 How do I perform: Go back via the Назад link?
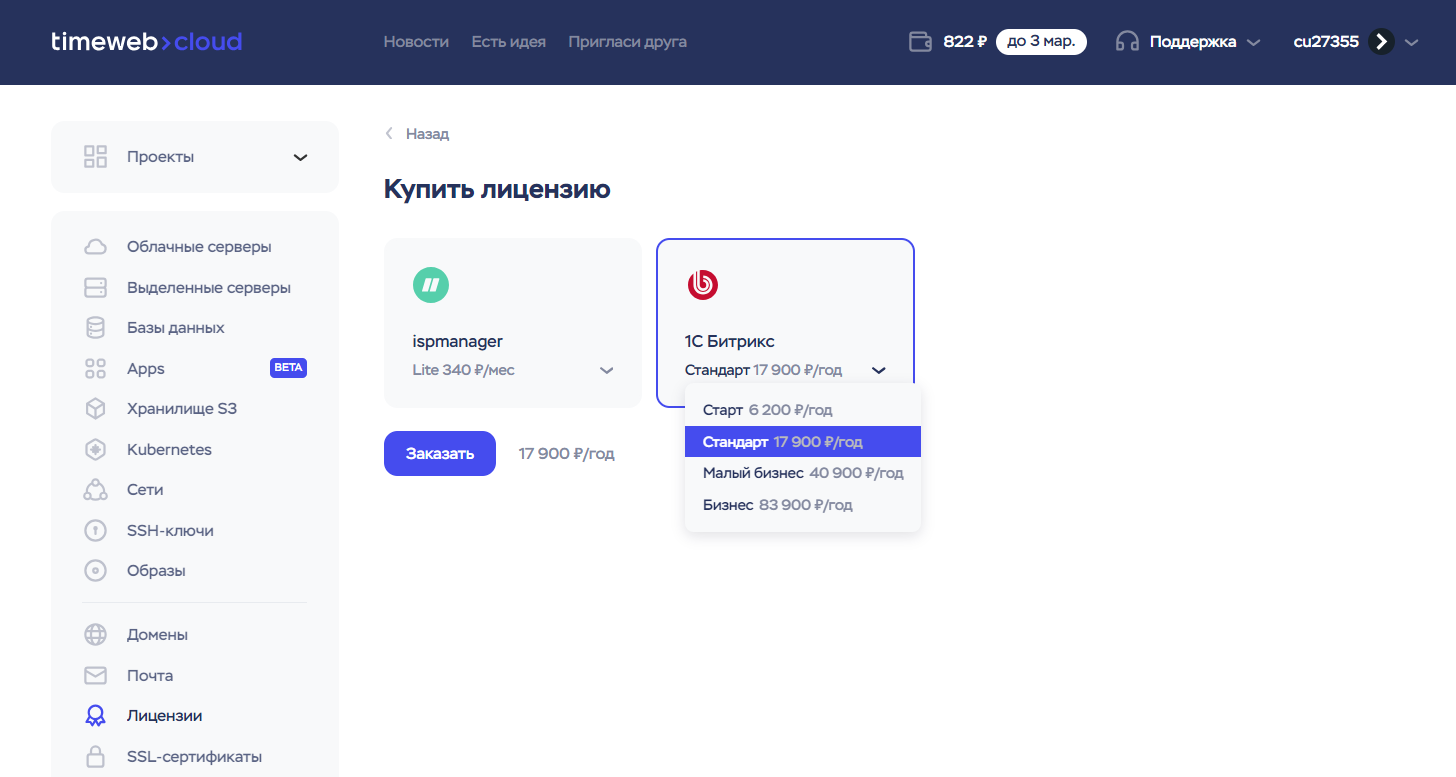428,134
